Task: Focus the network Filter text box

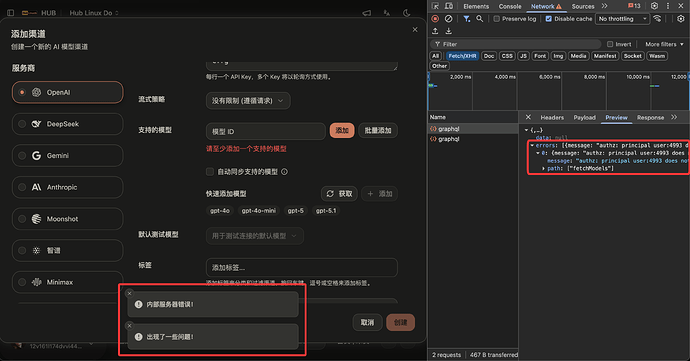Action: 515,44
